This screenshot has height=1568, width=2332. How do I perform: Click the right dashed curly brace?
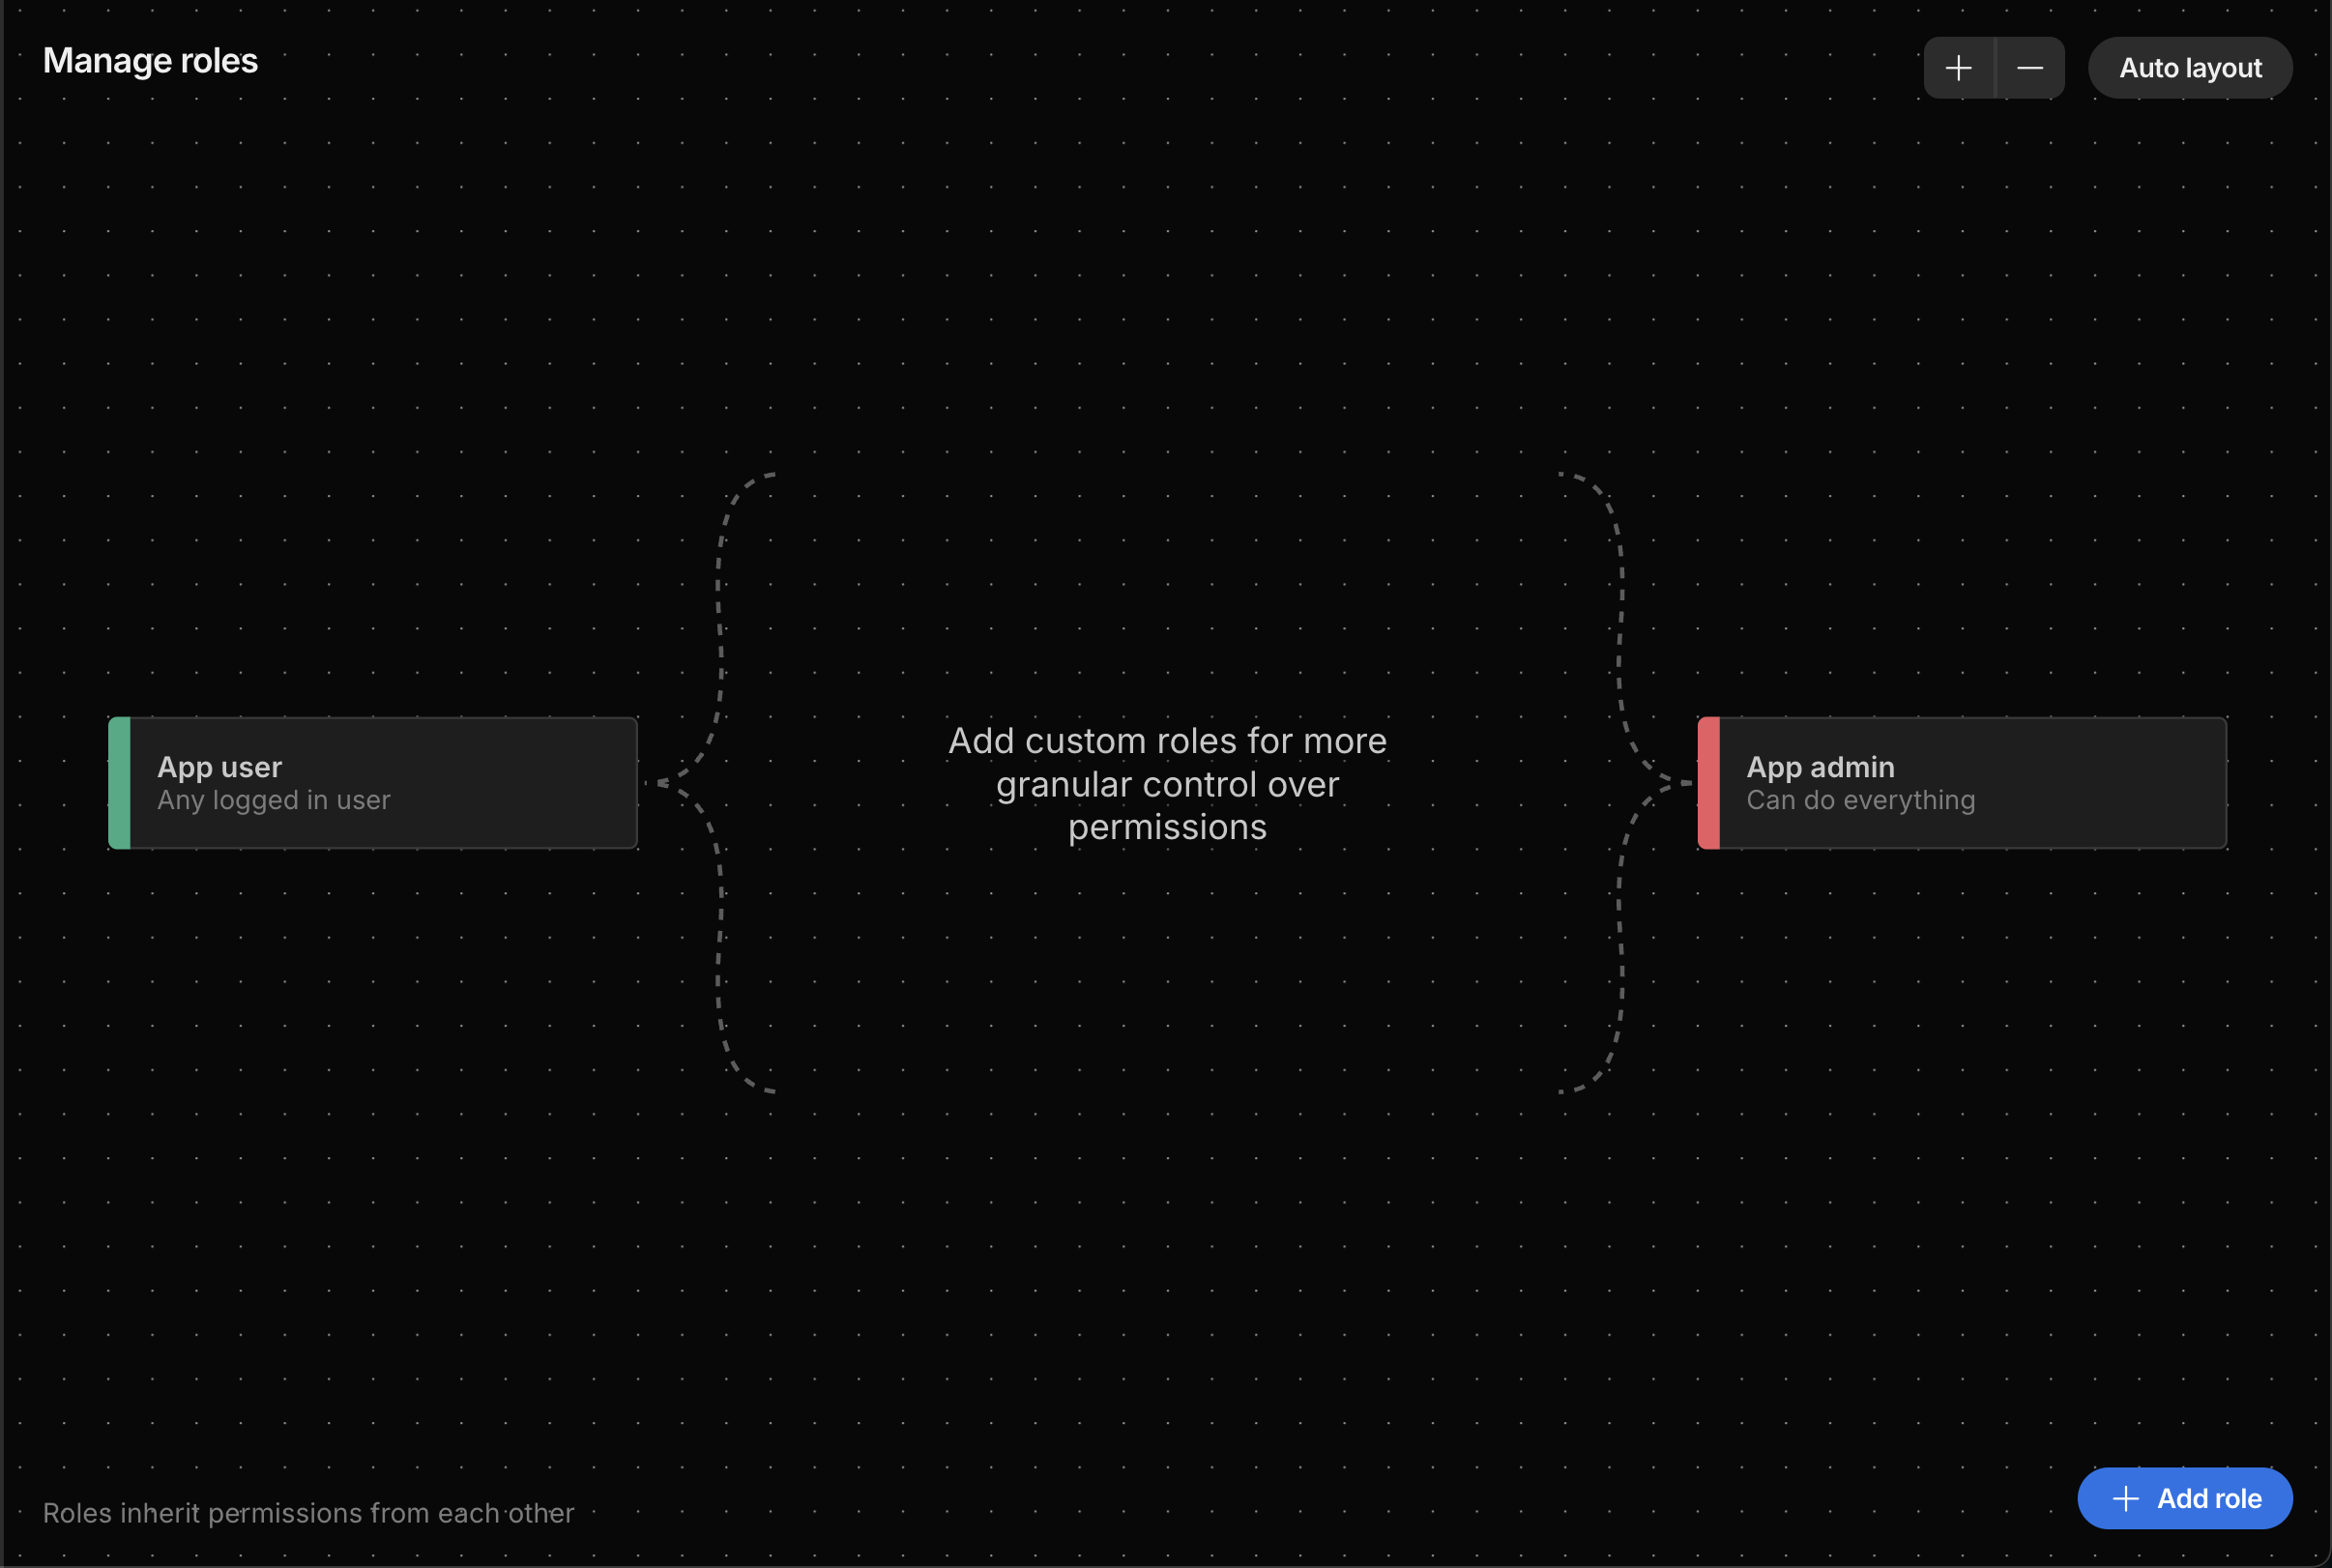tap(1620, 620)
